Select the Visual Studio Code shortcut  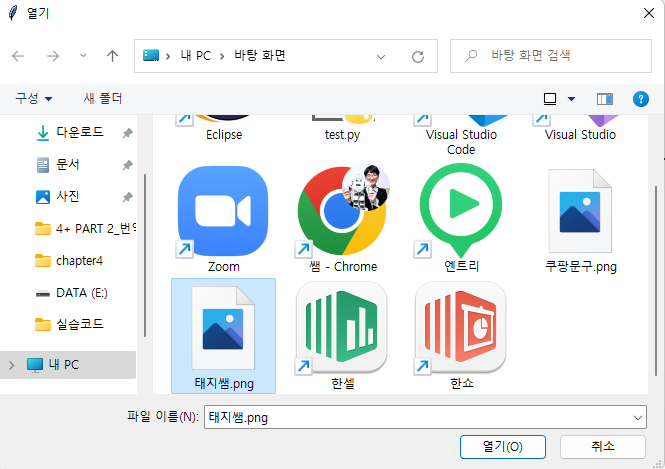coord(461,136)
